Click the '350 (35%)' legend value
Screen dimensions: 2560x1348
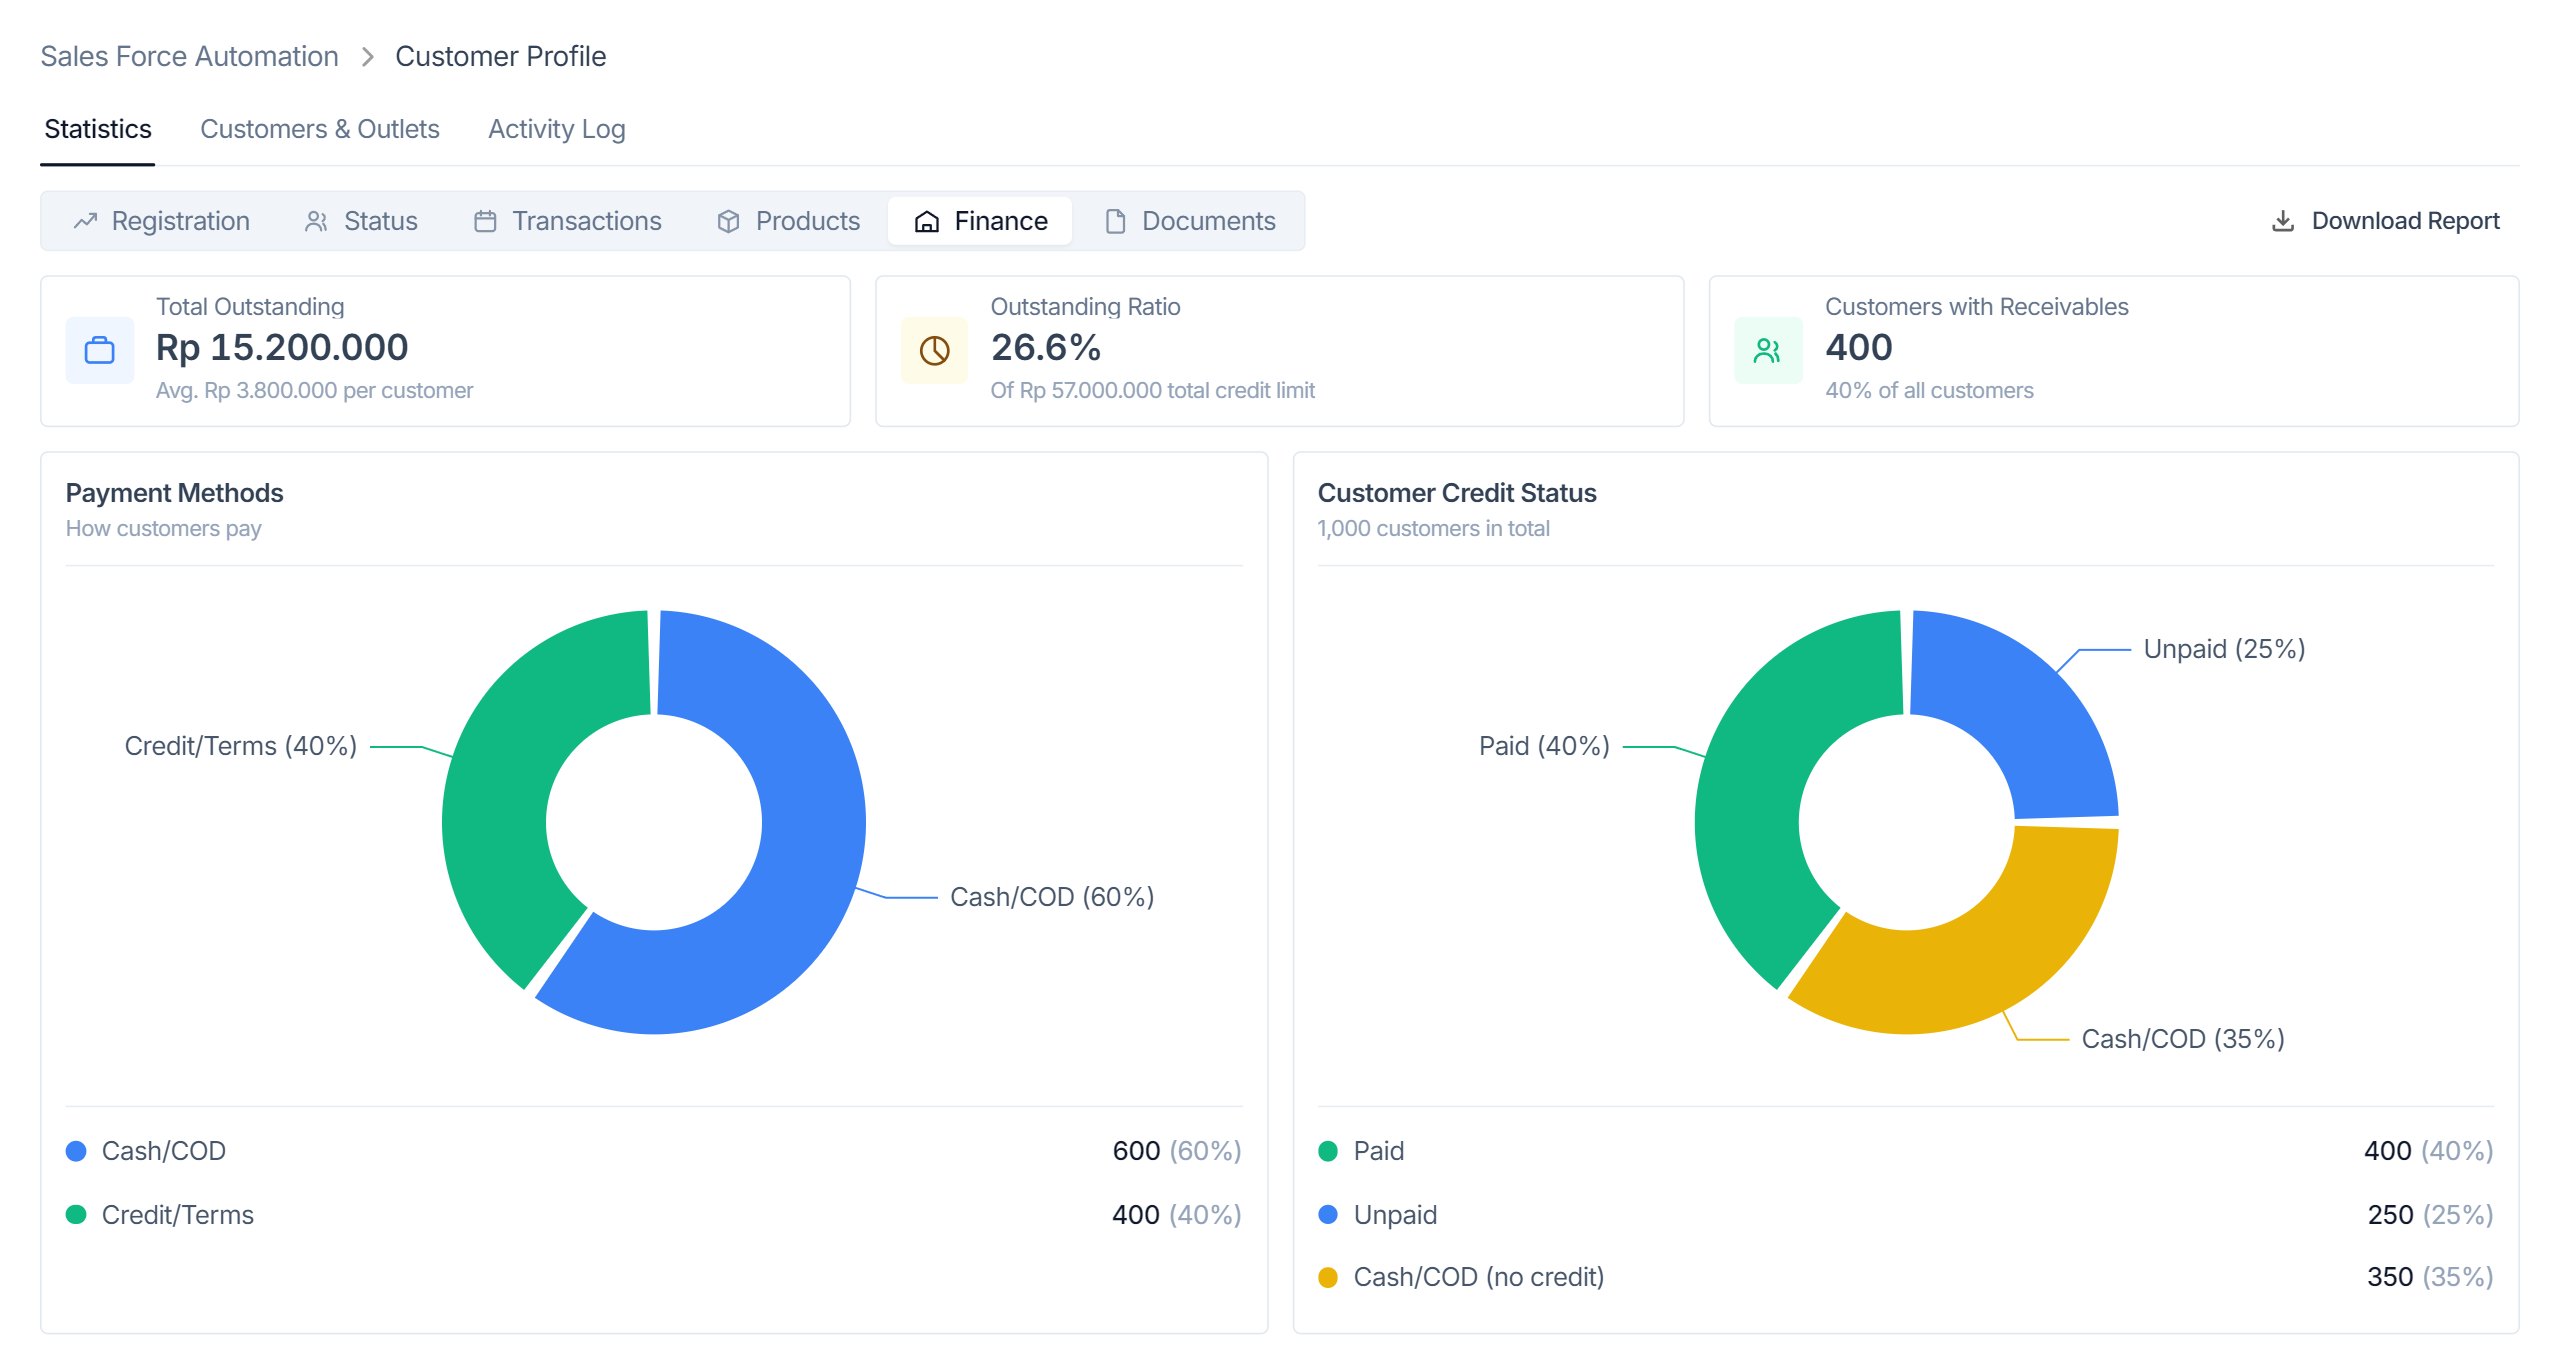(x=2430, y=1277)
